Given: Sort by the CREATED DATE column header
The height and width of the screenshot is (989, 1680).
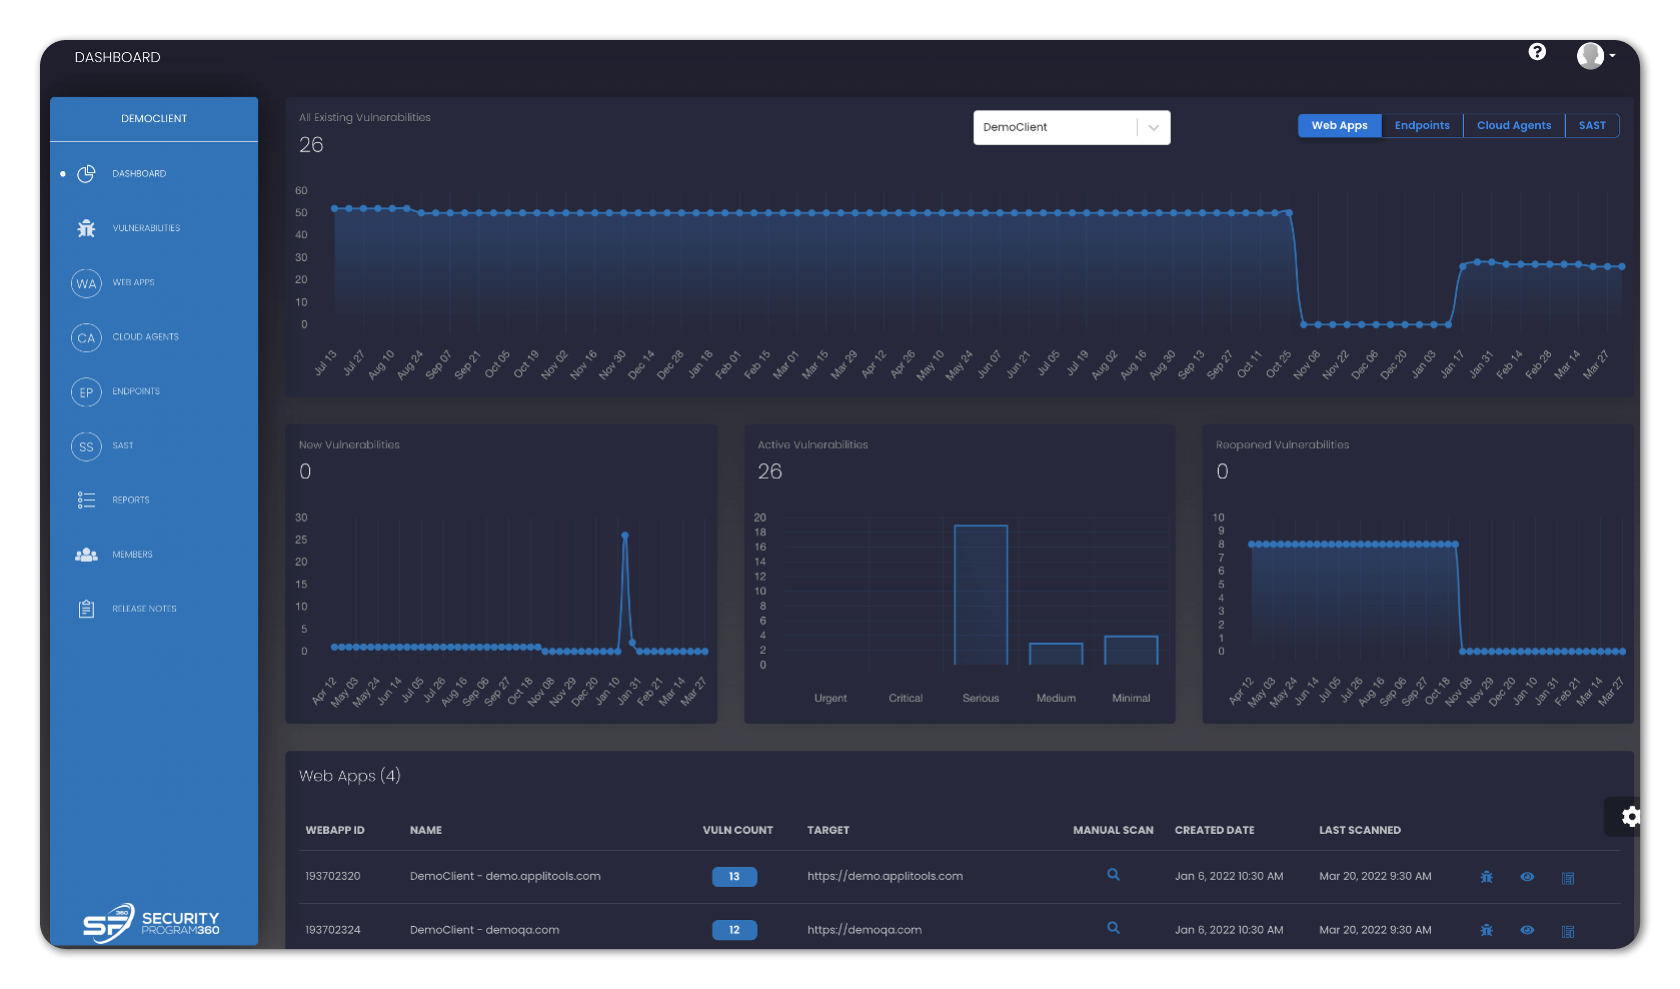Looking at the screenshot, I should pyautogui.click(x=1214, y=830).
